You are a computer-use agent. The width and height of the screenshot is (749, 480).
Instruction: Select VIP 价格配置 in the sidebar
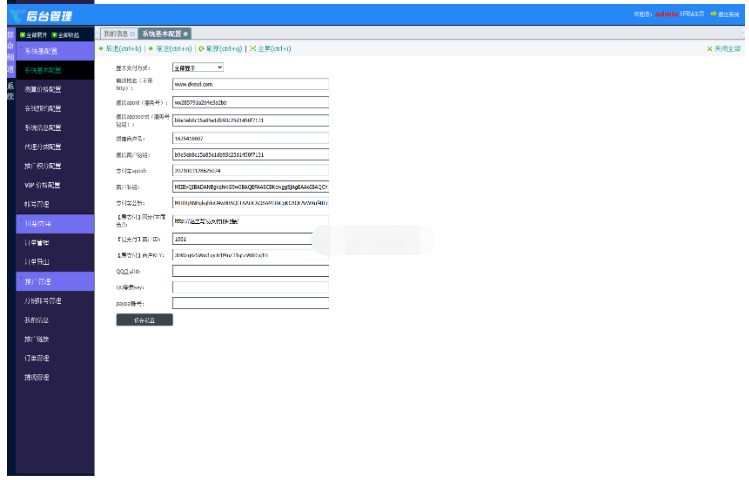click(x=43, y=185)
